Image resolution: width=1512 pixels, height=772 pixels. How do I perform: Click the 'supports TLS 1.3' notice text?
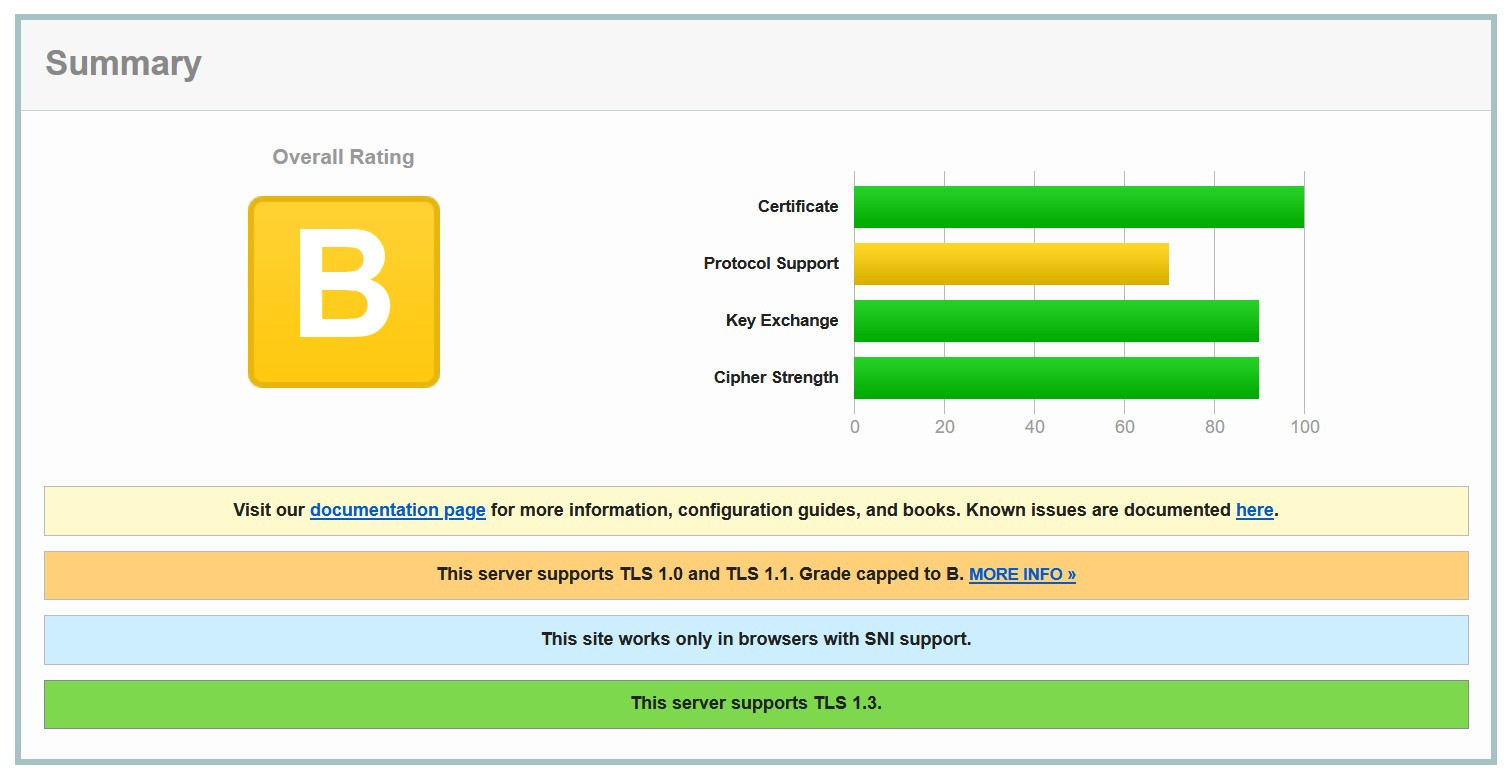pos(756,703)
